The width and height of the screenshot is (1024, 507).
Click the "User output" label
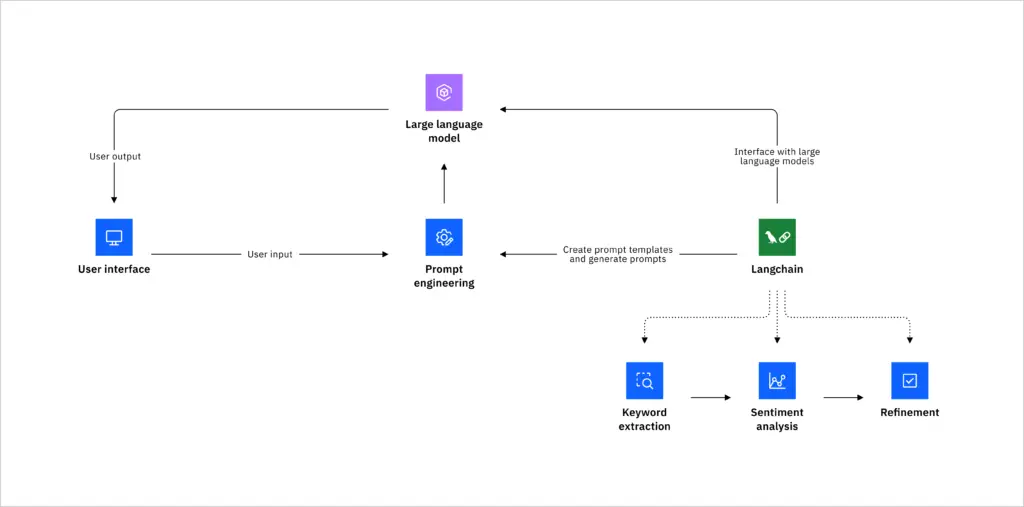115,157
